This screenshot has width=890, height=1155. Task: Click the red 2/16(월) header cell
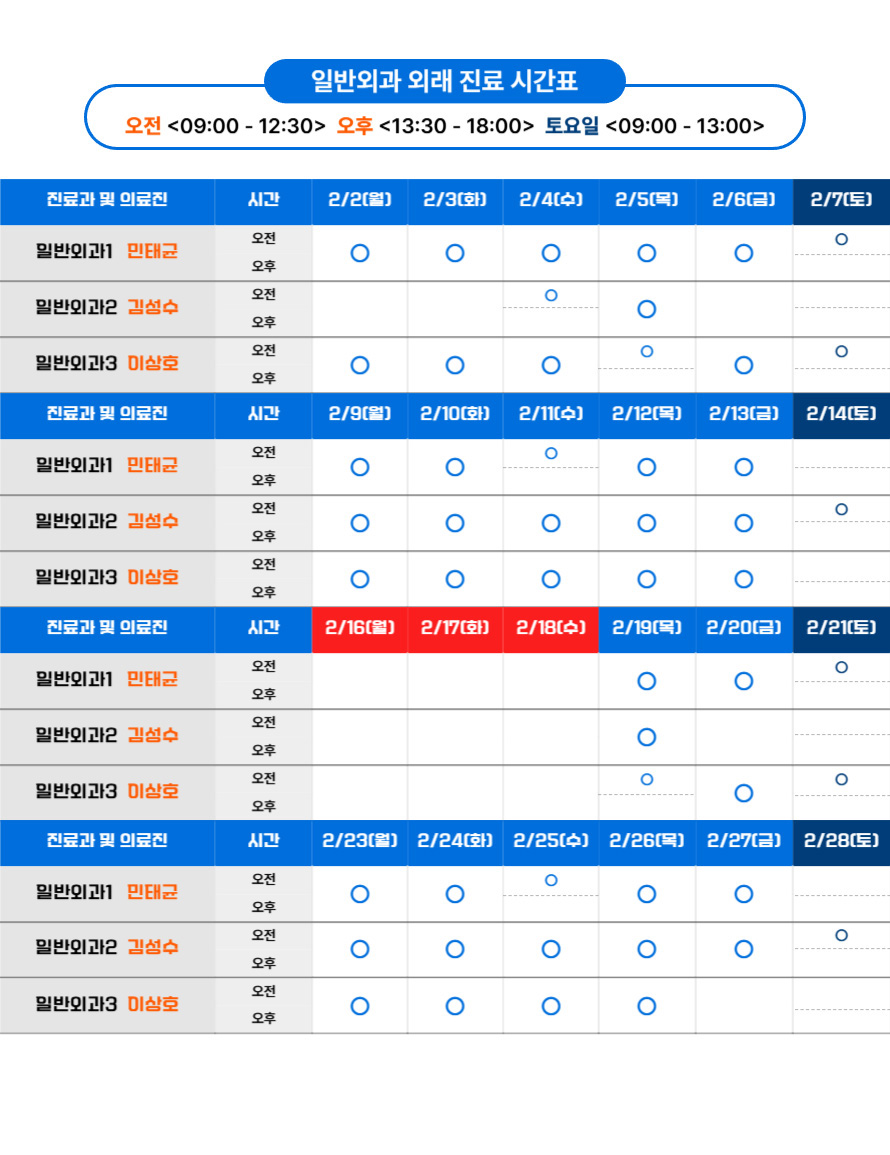click(x=360, y=628)
